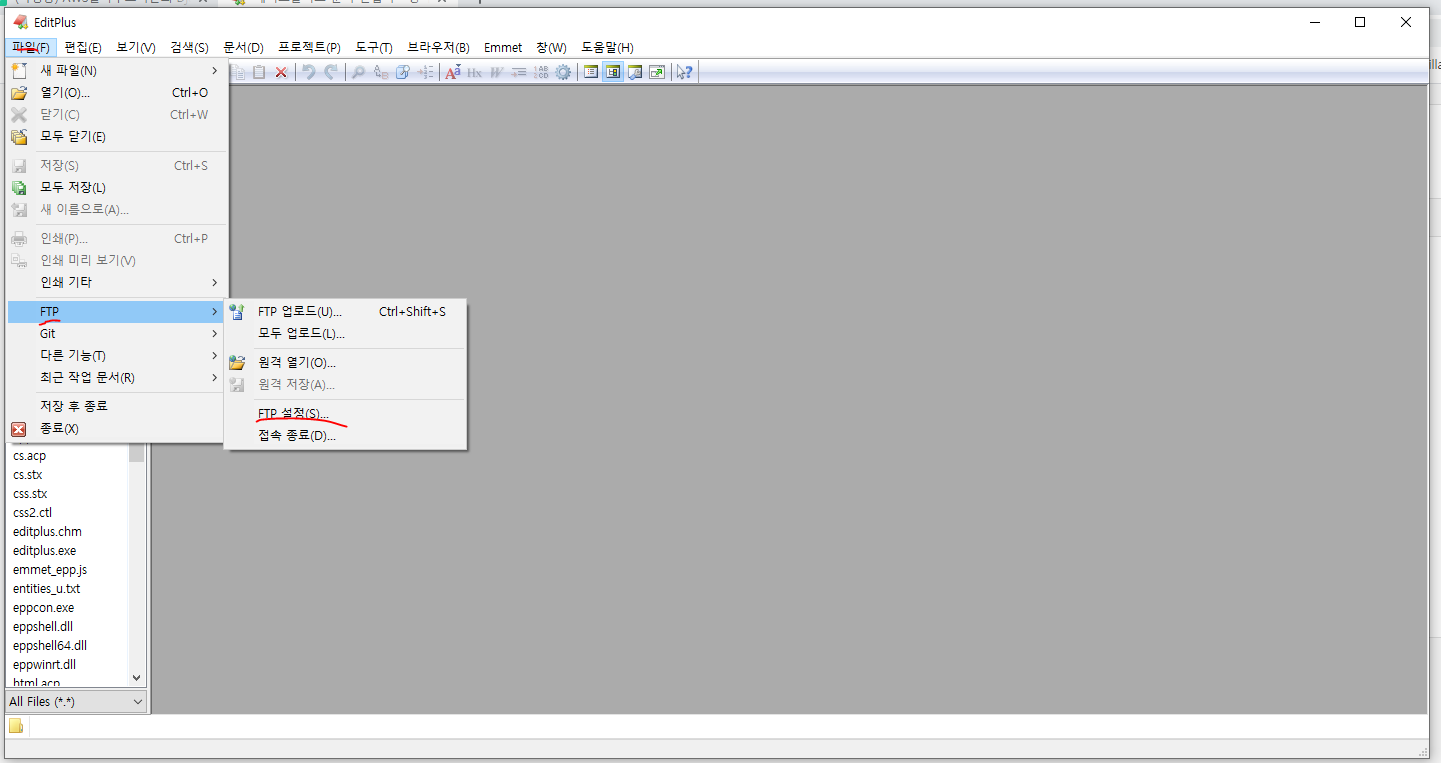Click the context Help pointer icon
Screen dimensions: 1441x763
pyautogui.click(x=684, y=72)
